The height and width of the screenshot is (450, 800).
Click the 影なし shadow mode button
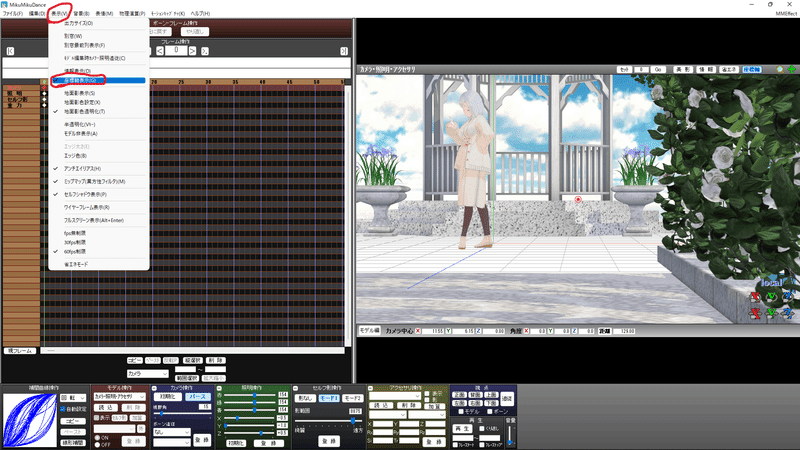pos(305,398)
